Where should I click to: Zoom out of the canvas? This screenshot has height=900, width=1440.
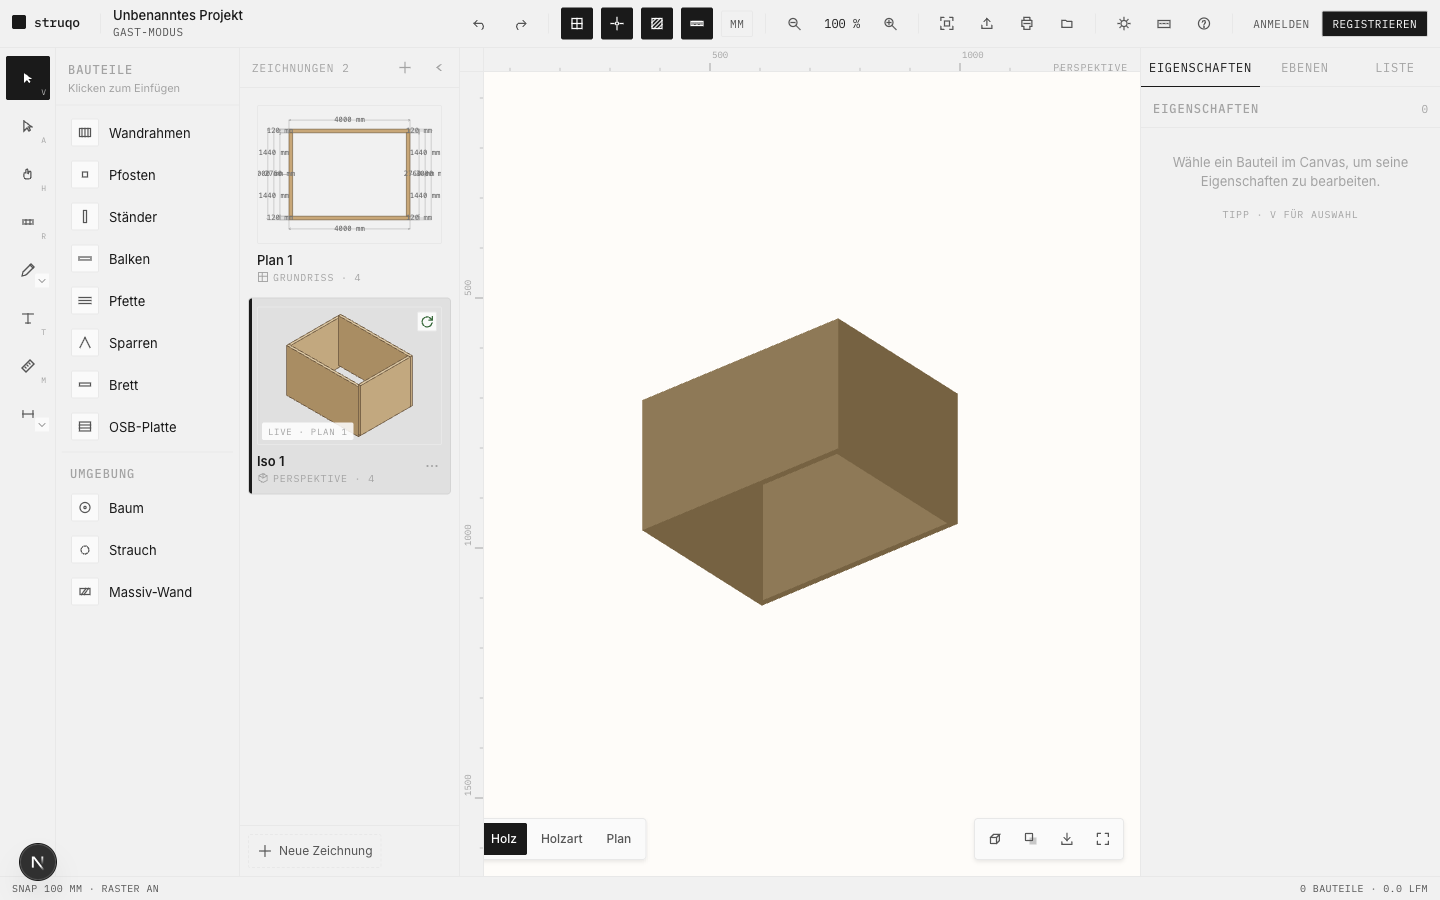pos(794,24)
